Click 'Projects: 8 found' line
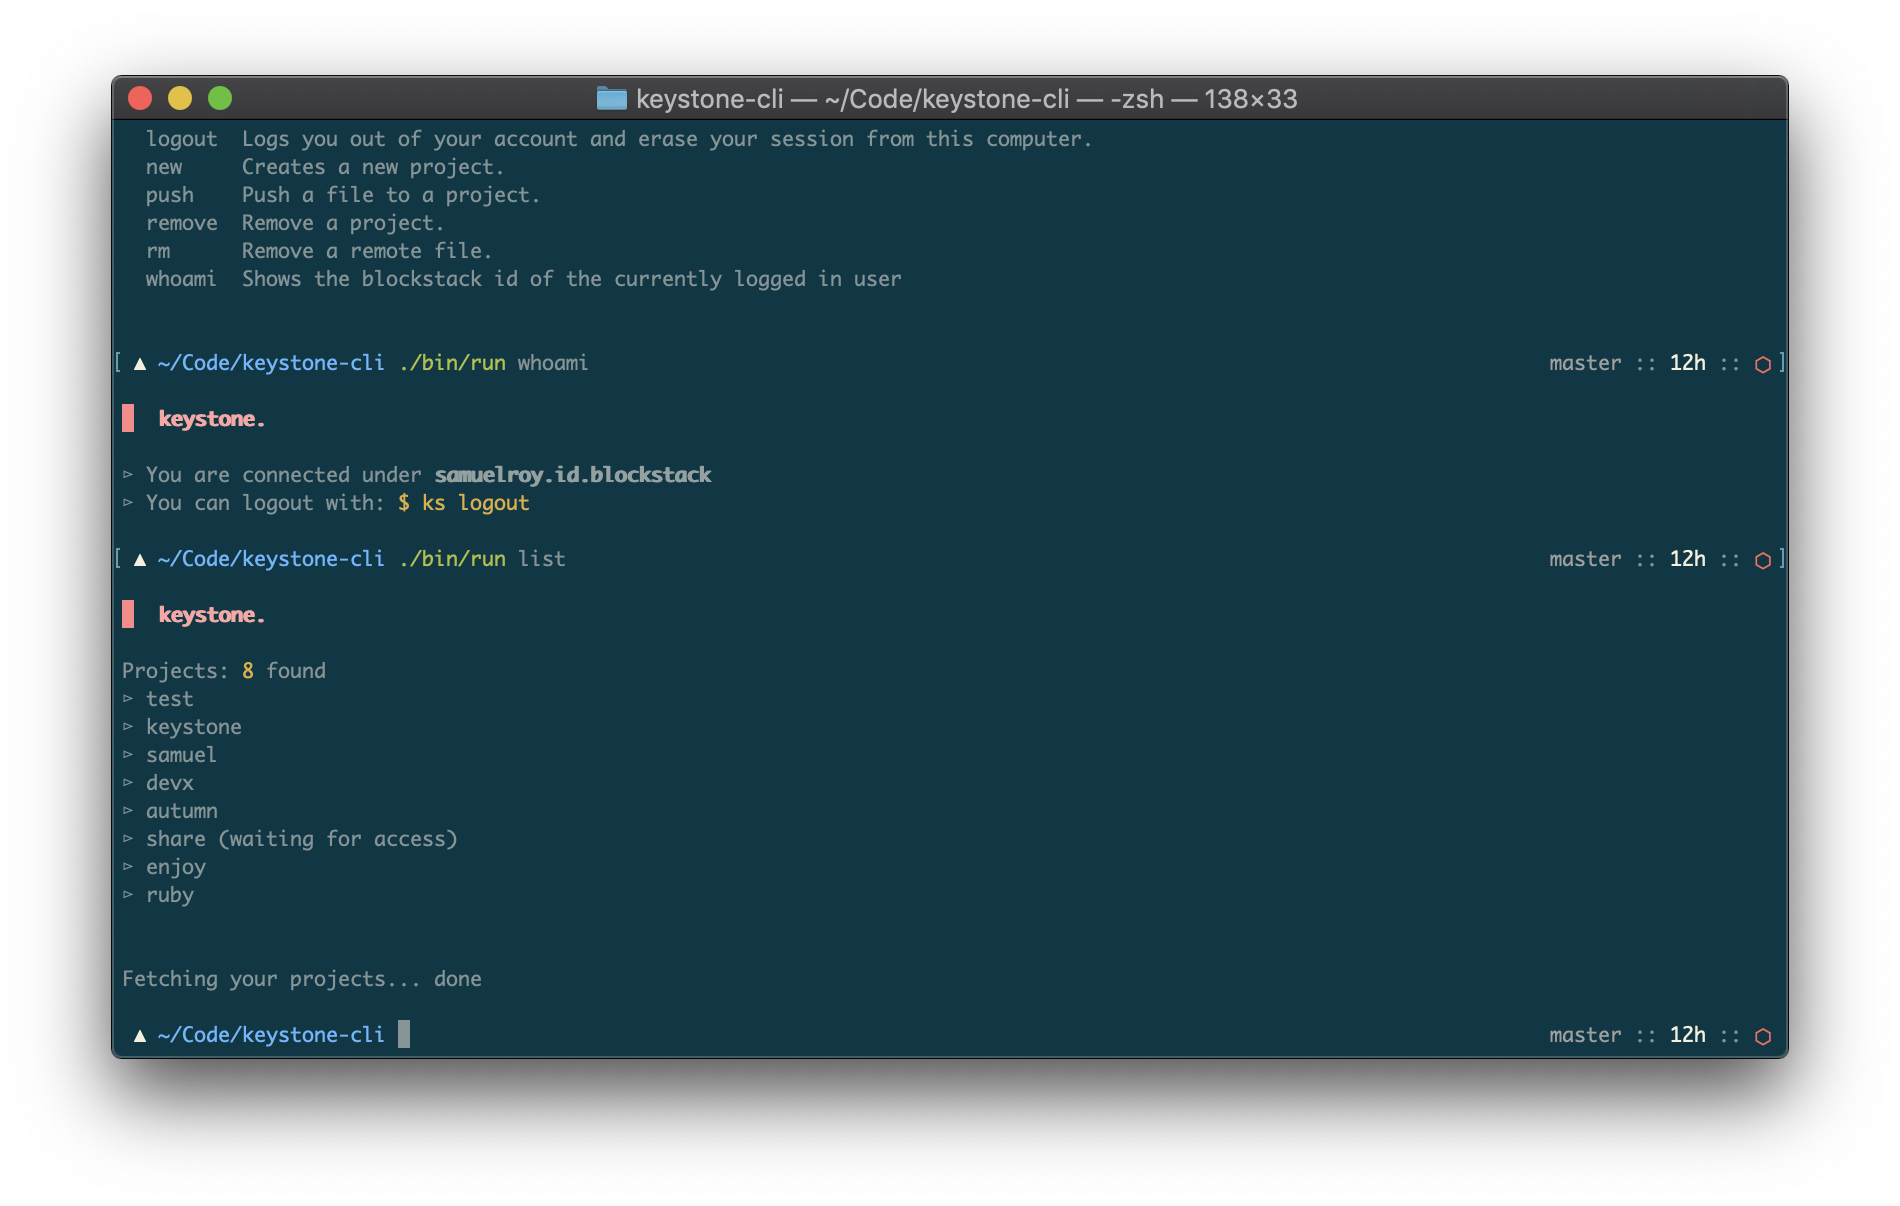Image resolution: width=1900 pixels, height=1206 pixels. pyautogui.click(x=224, y=671)
